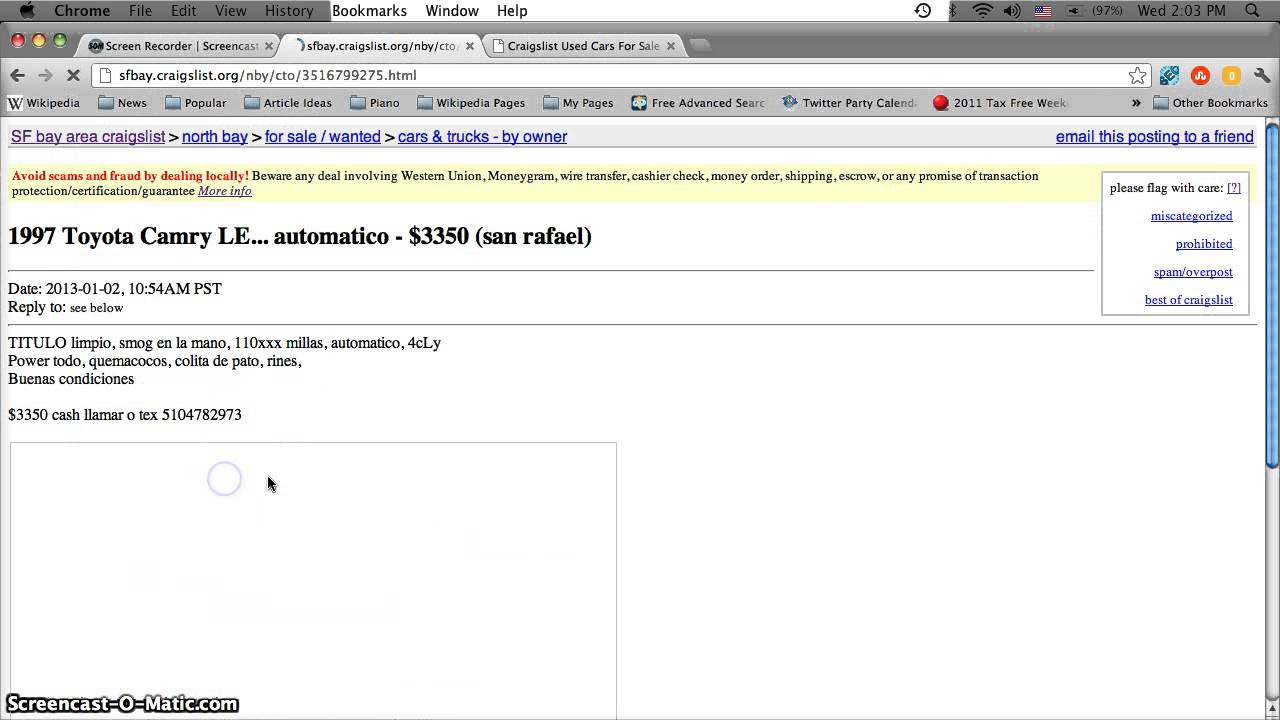This screenshot has width=1280, height=720.
Task: Open the Wi-Fi status menu
Action: pos(982,10)
